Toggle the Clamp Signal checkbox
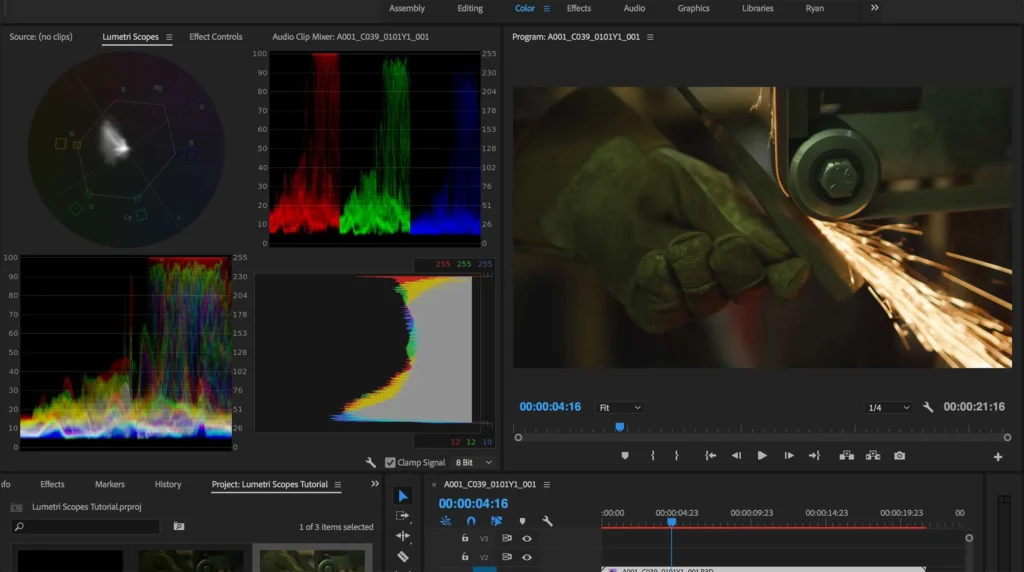The width and height of the screenshot is (1024, 572). pos(390,462)
